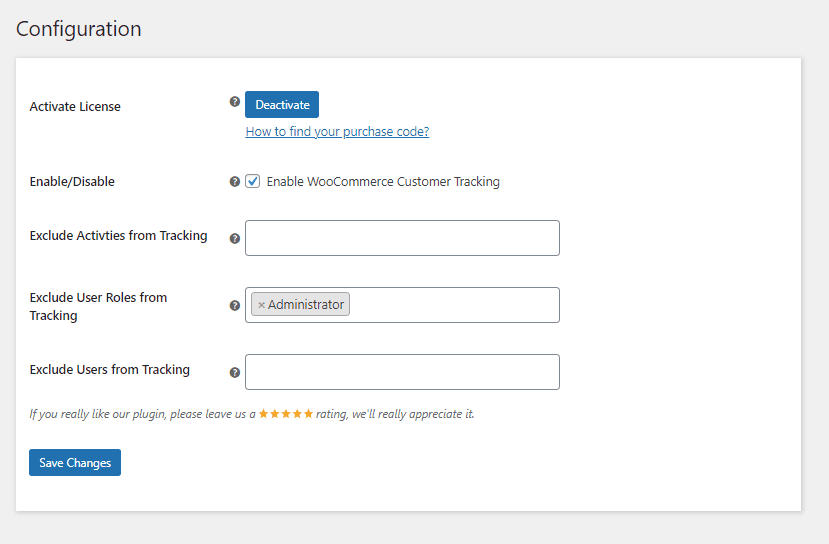Click the Enable WooCommerce Customer Tracking label
Viewport: 829px width, 544px height.
[x=383, y=181]
